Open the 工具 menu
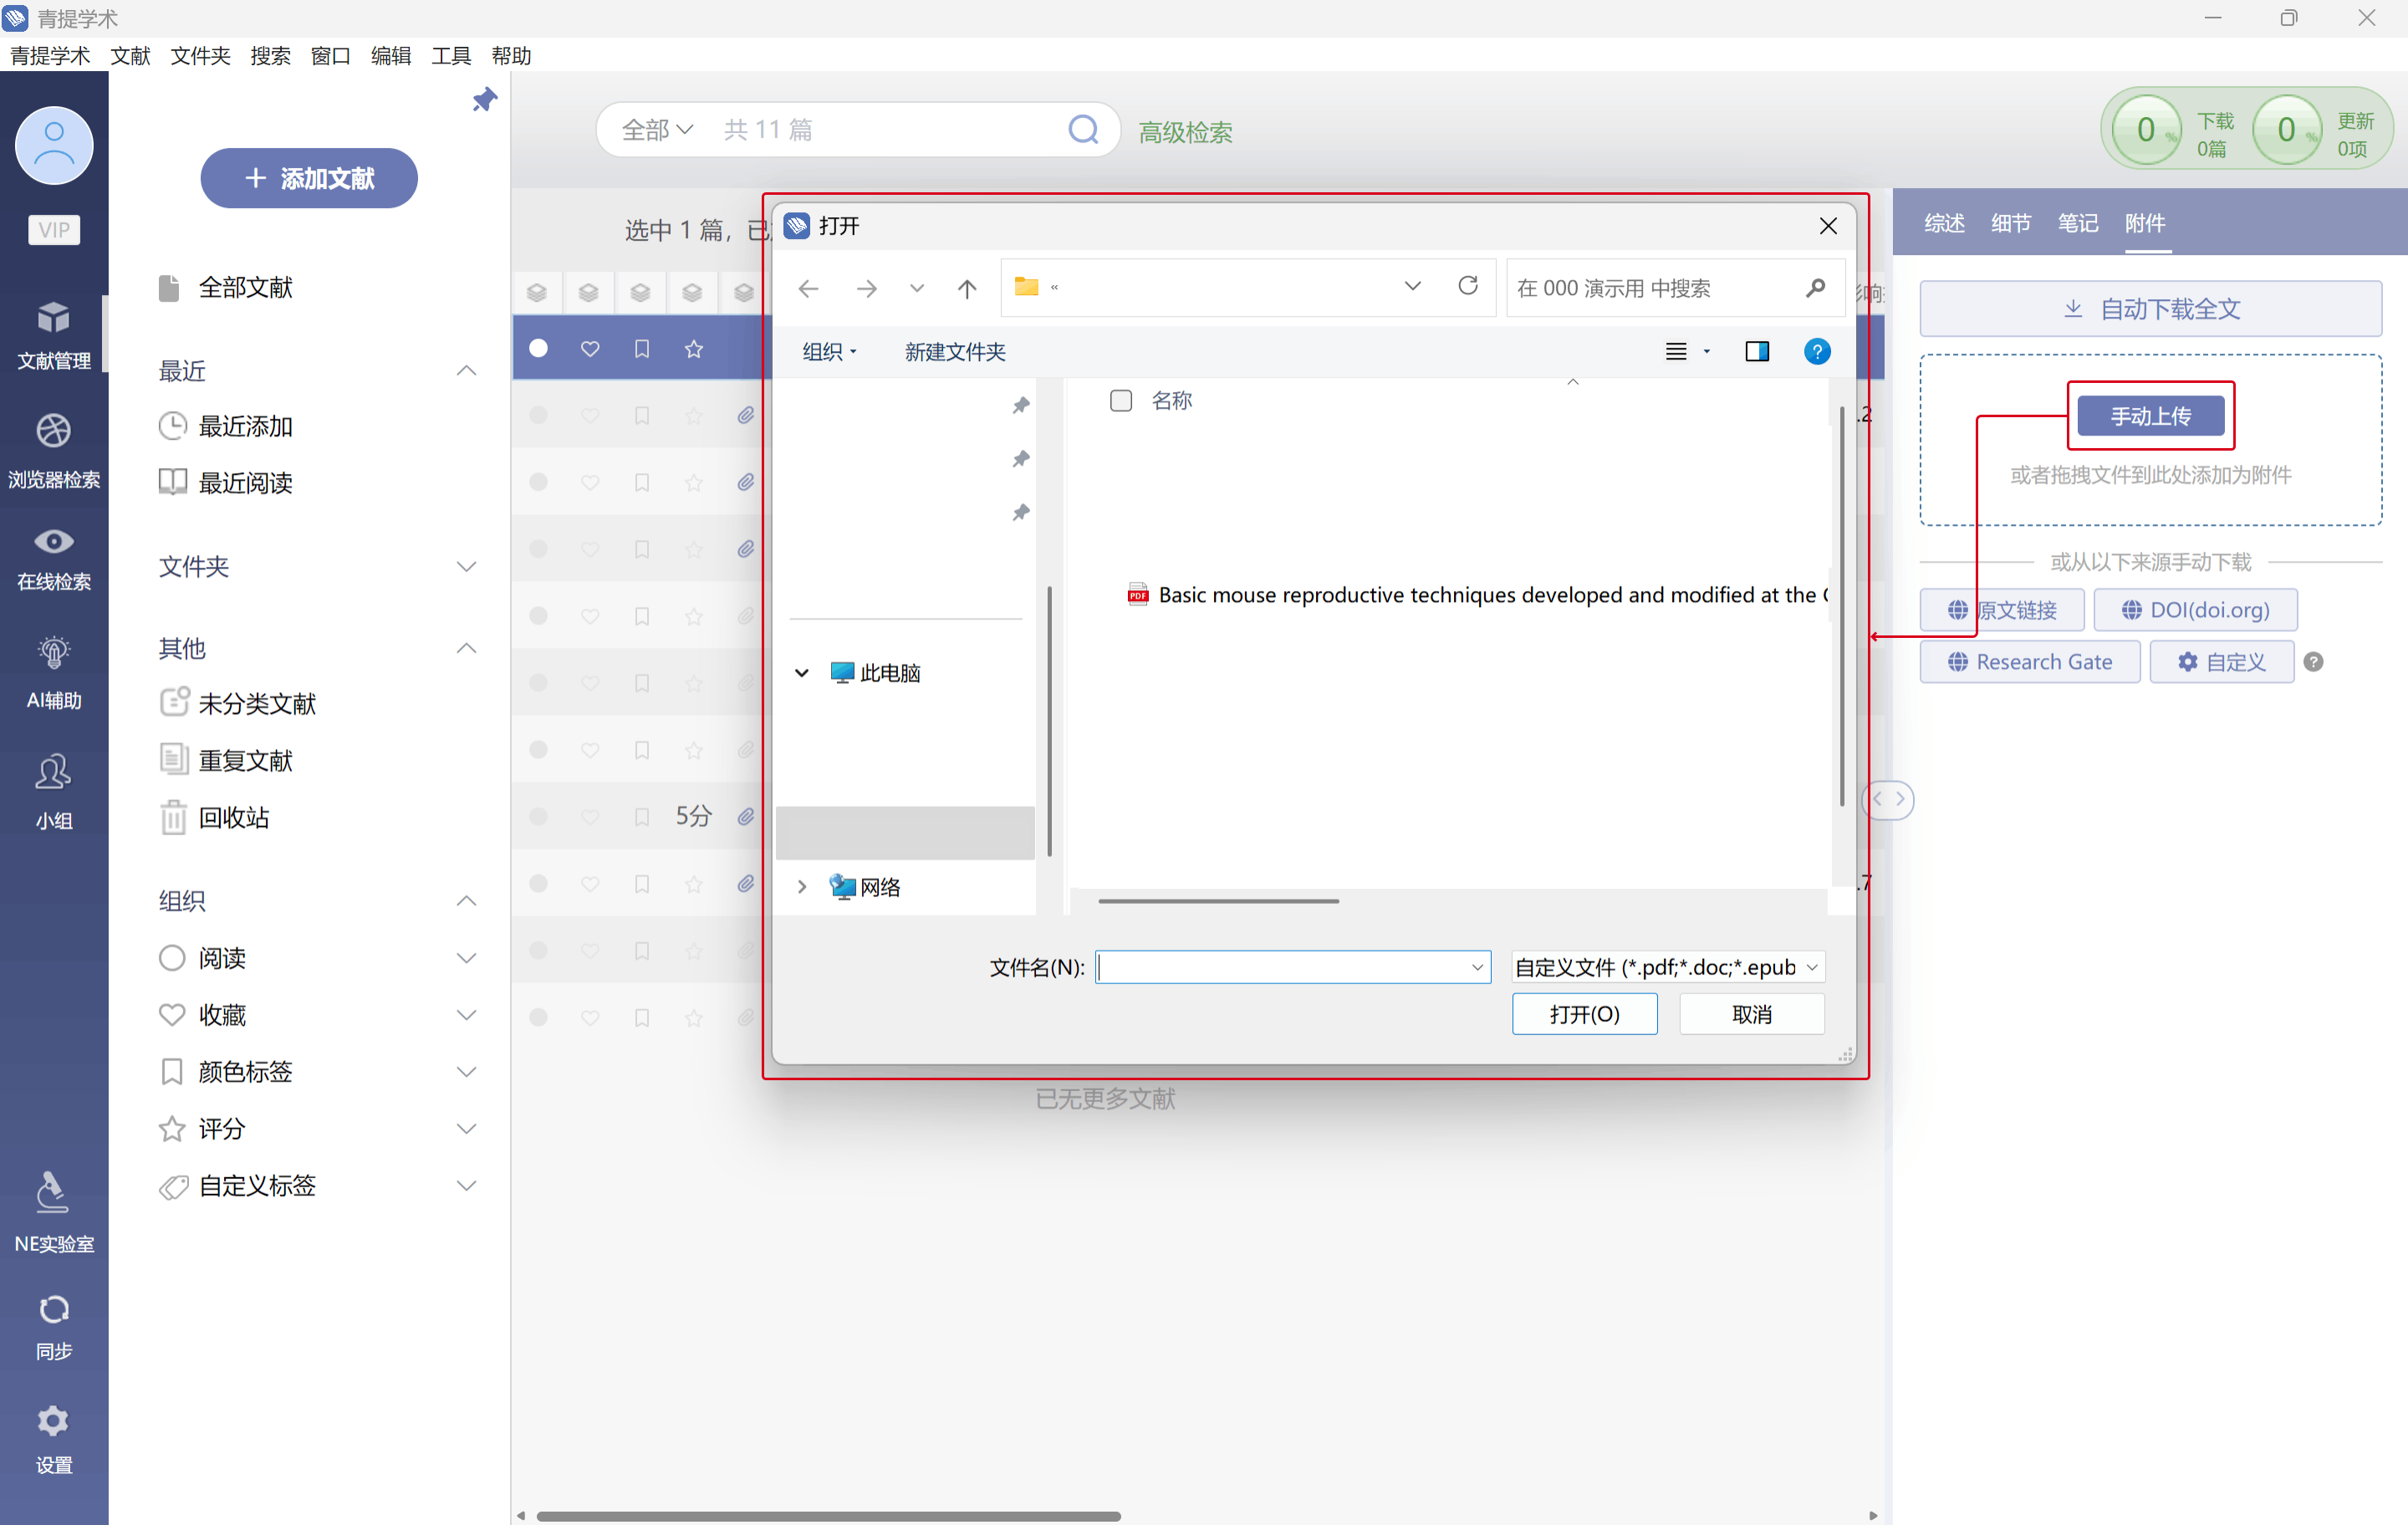Image resolution: width=2408 pixels, height=1525 pixels. click(x=450, y=56)
